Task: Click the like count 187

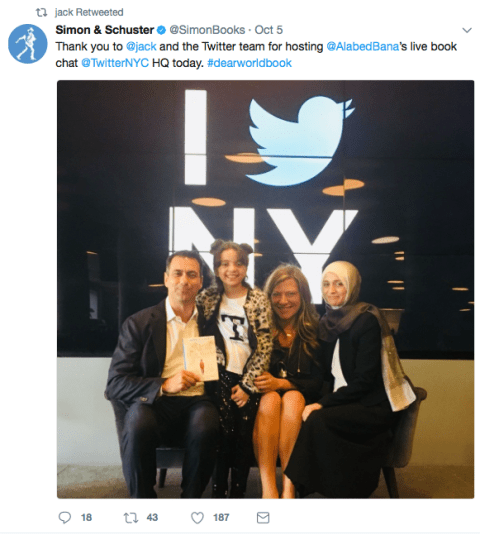Action: click(x=221, y=518)
